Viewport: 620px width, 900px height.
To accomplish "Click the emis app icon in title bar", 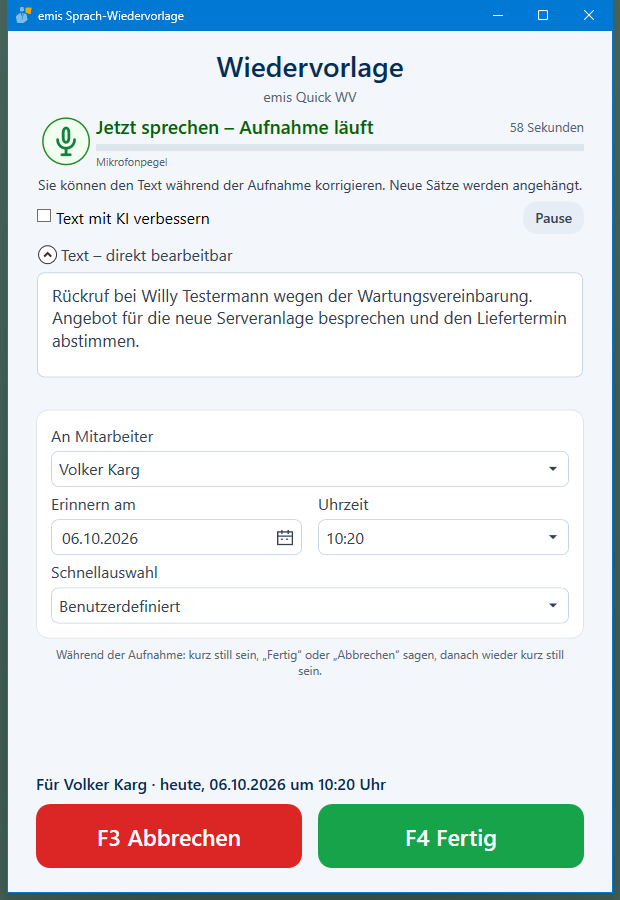I will pos(24,15).
